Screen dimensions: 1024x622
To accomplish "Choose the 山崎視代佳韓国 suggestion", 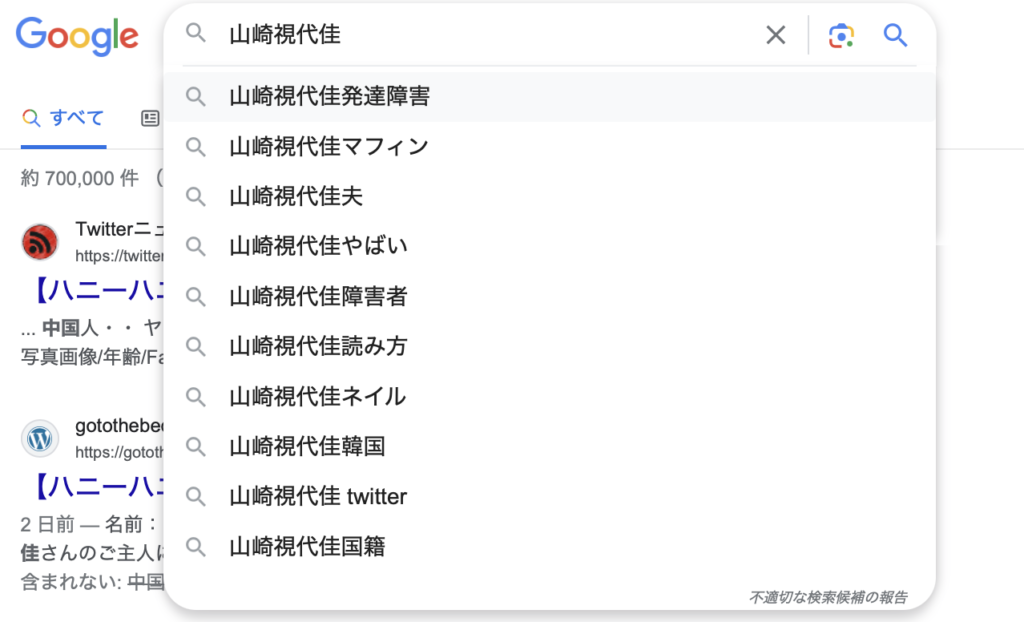I will 307,446.
